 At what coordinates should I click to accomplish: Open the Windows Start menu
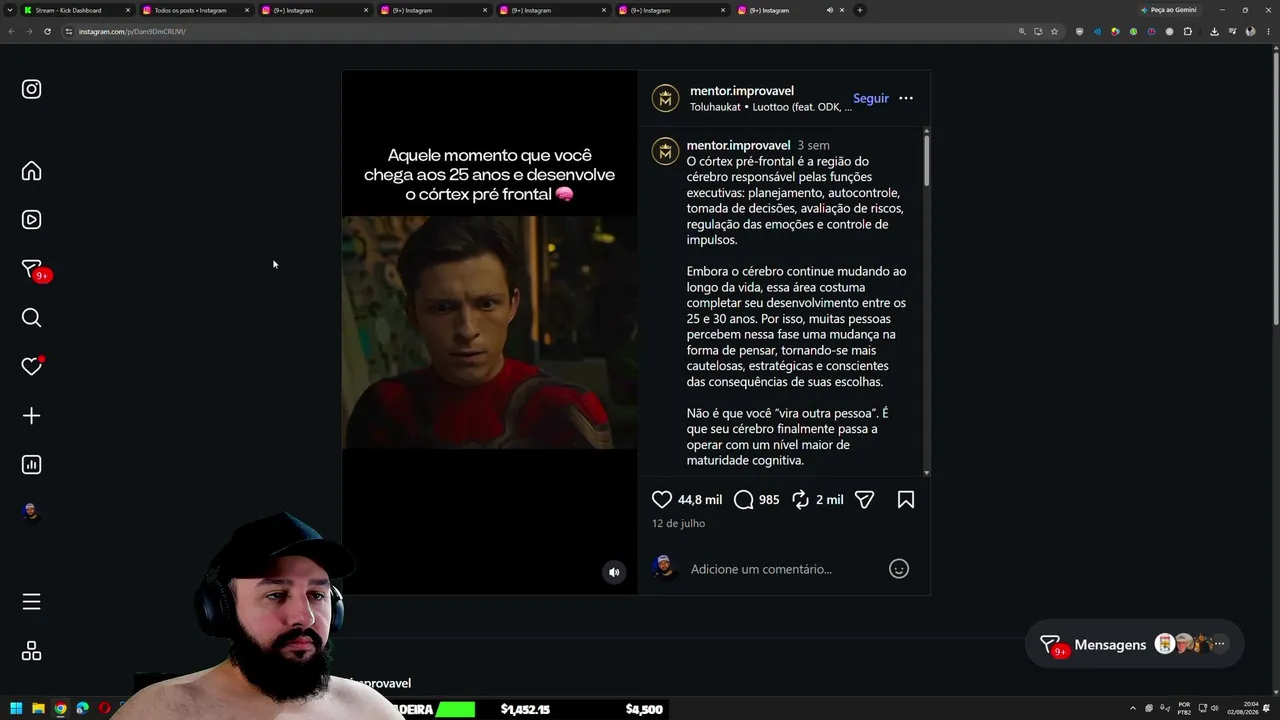pos(17,709)
